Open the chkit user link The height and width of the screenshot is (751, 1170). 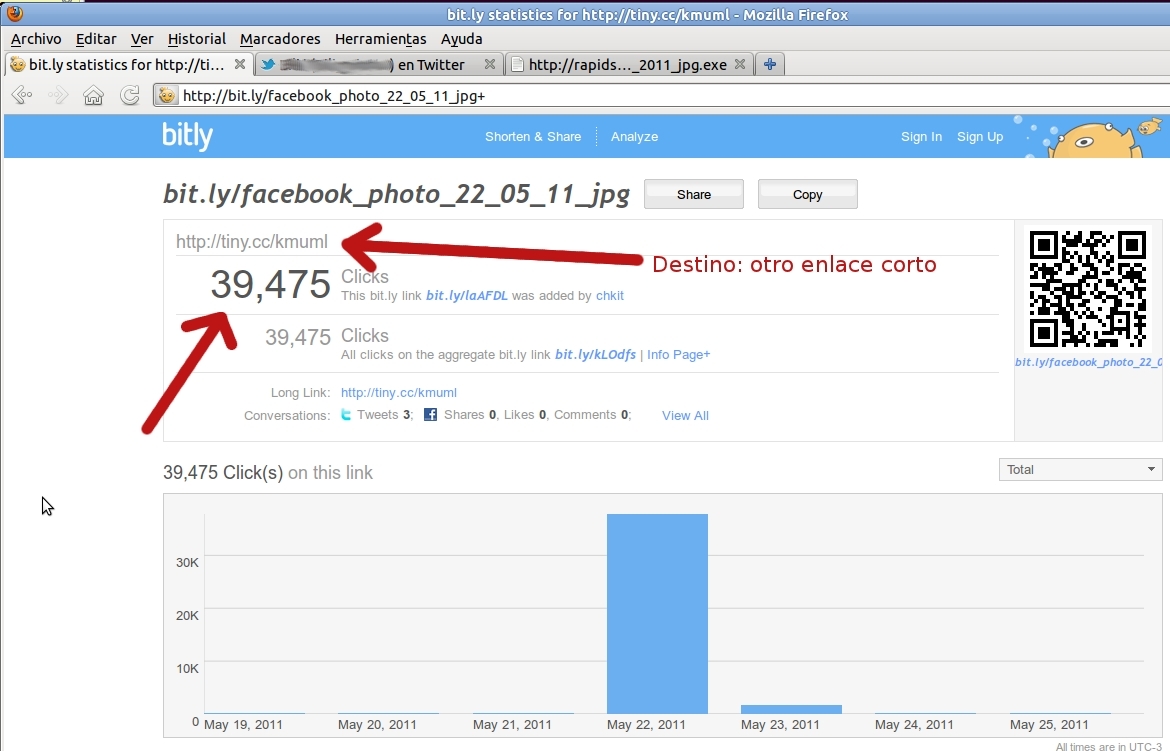point(610,296)
